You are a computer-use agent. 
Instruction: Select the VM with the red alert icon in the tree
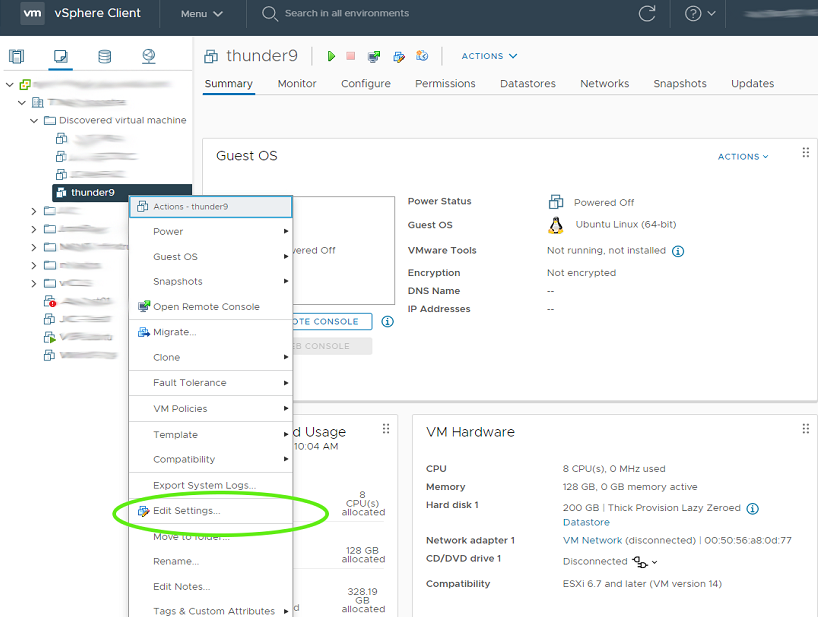[x=50, y=301]
